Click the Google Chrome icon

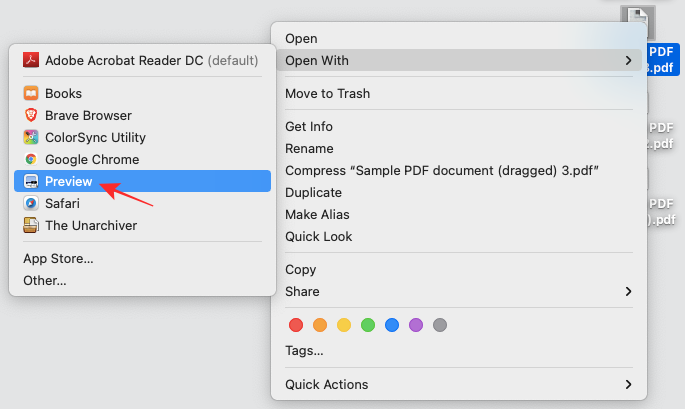31,159
